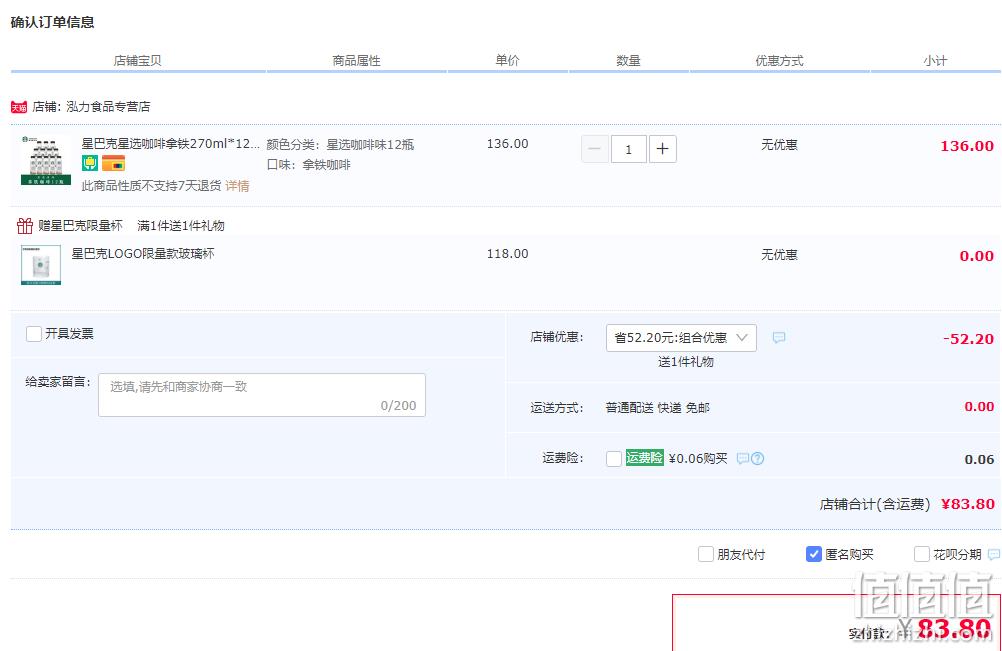Check the 朋友代付 option
Image resolution: width=1002 pixels, height=651 pixels.
[705, 554]
